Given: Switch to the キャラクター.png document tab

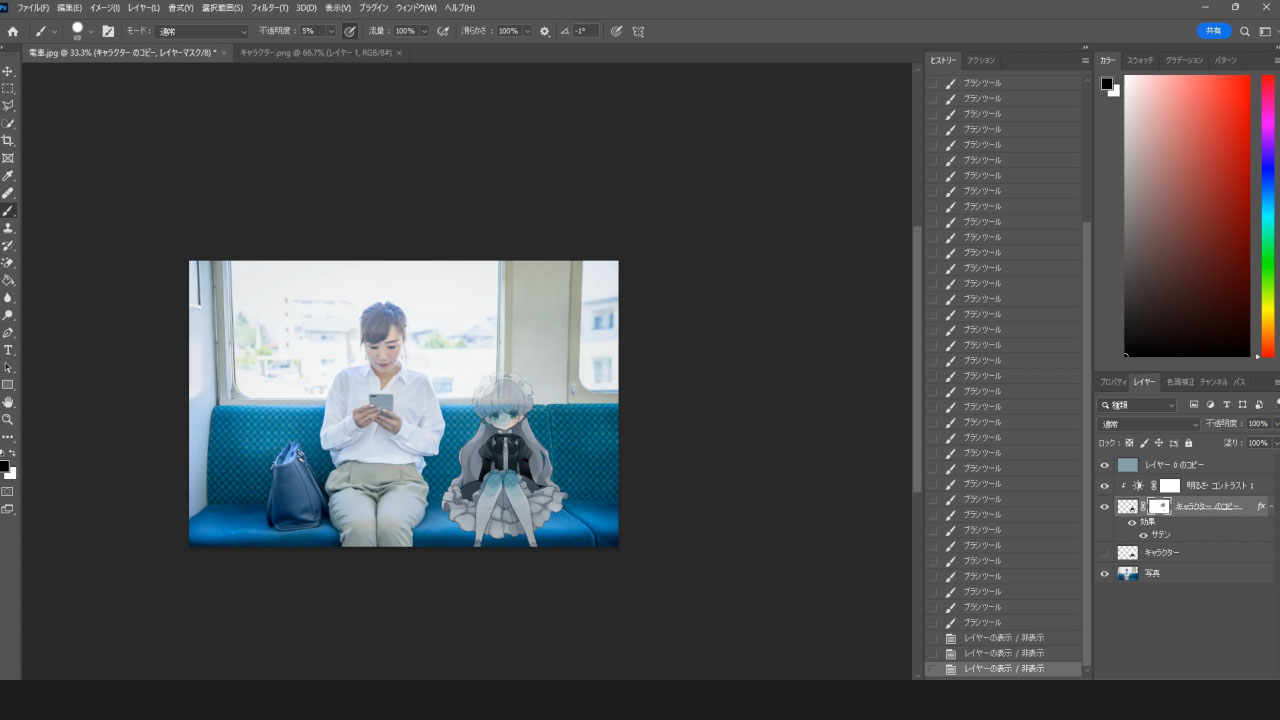Looking at the screenshot, I should pyautogui.click(x=316, y=52).
